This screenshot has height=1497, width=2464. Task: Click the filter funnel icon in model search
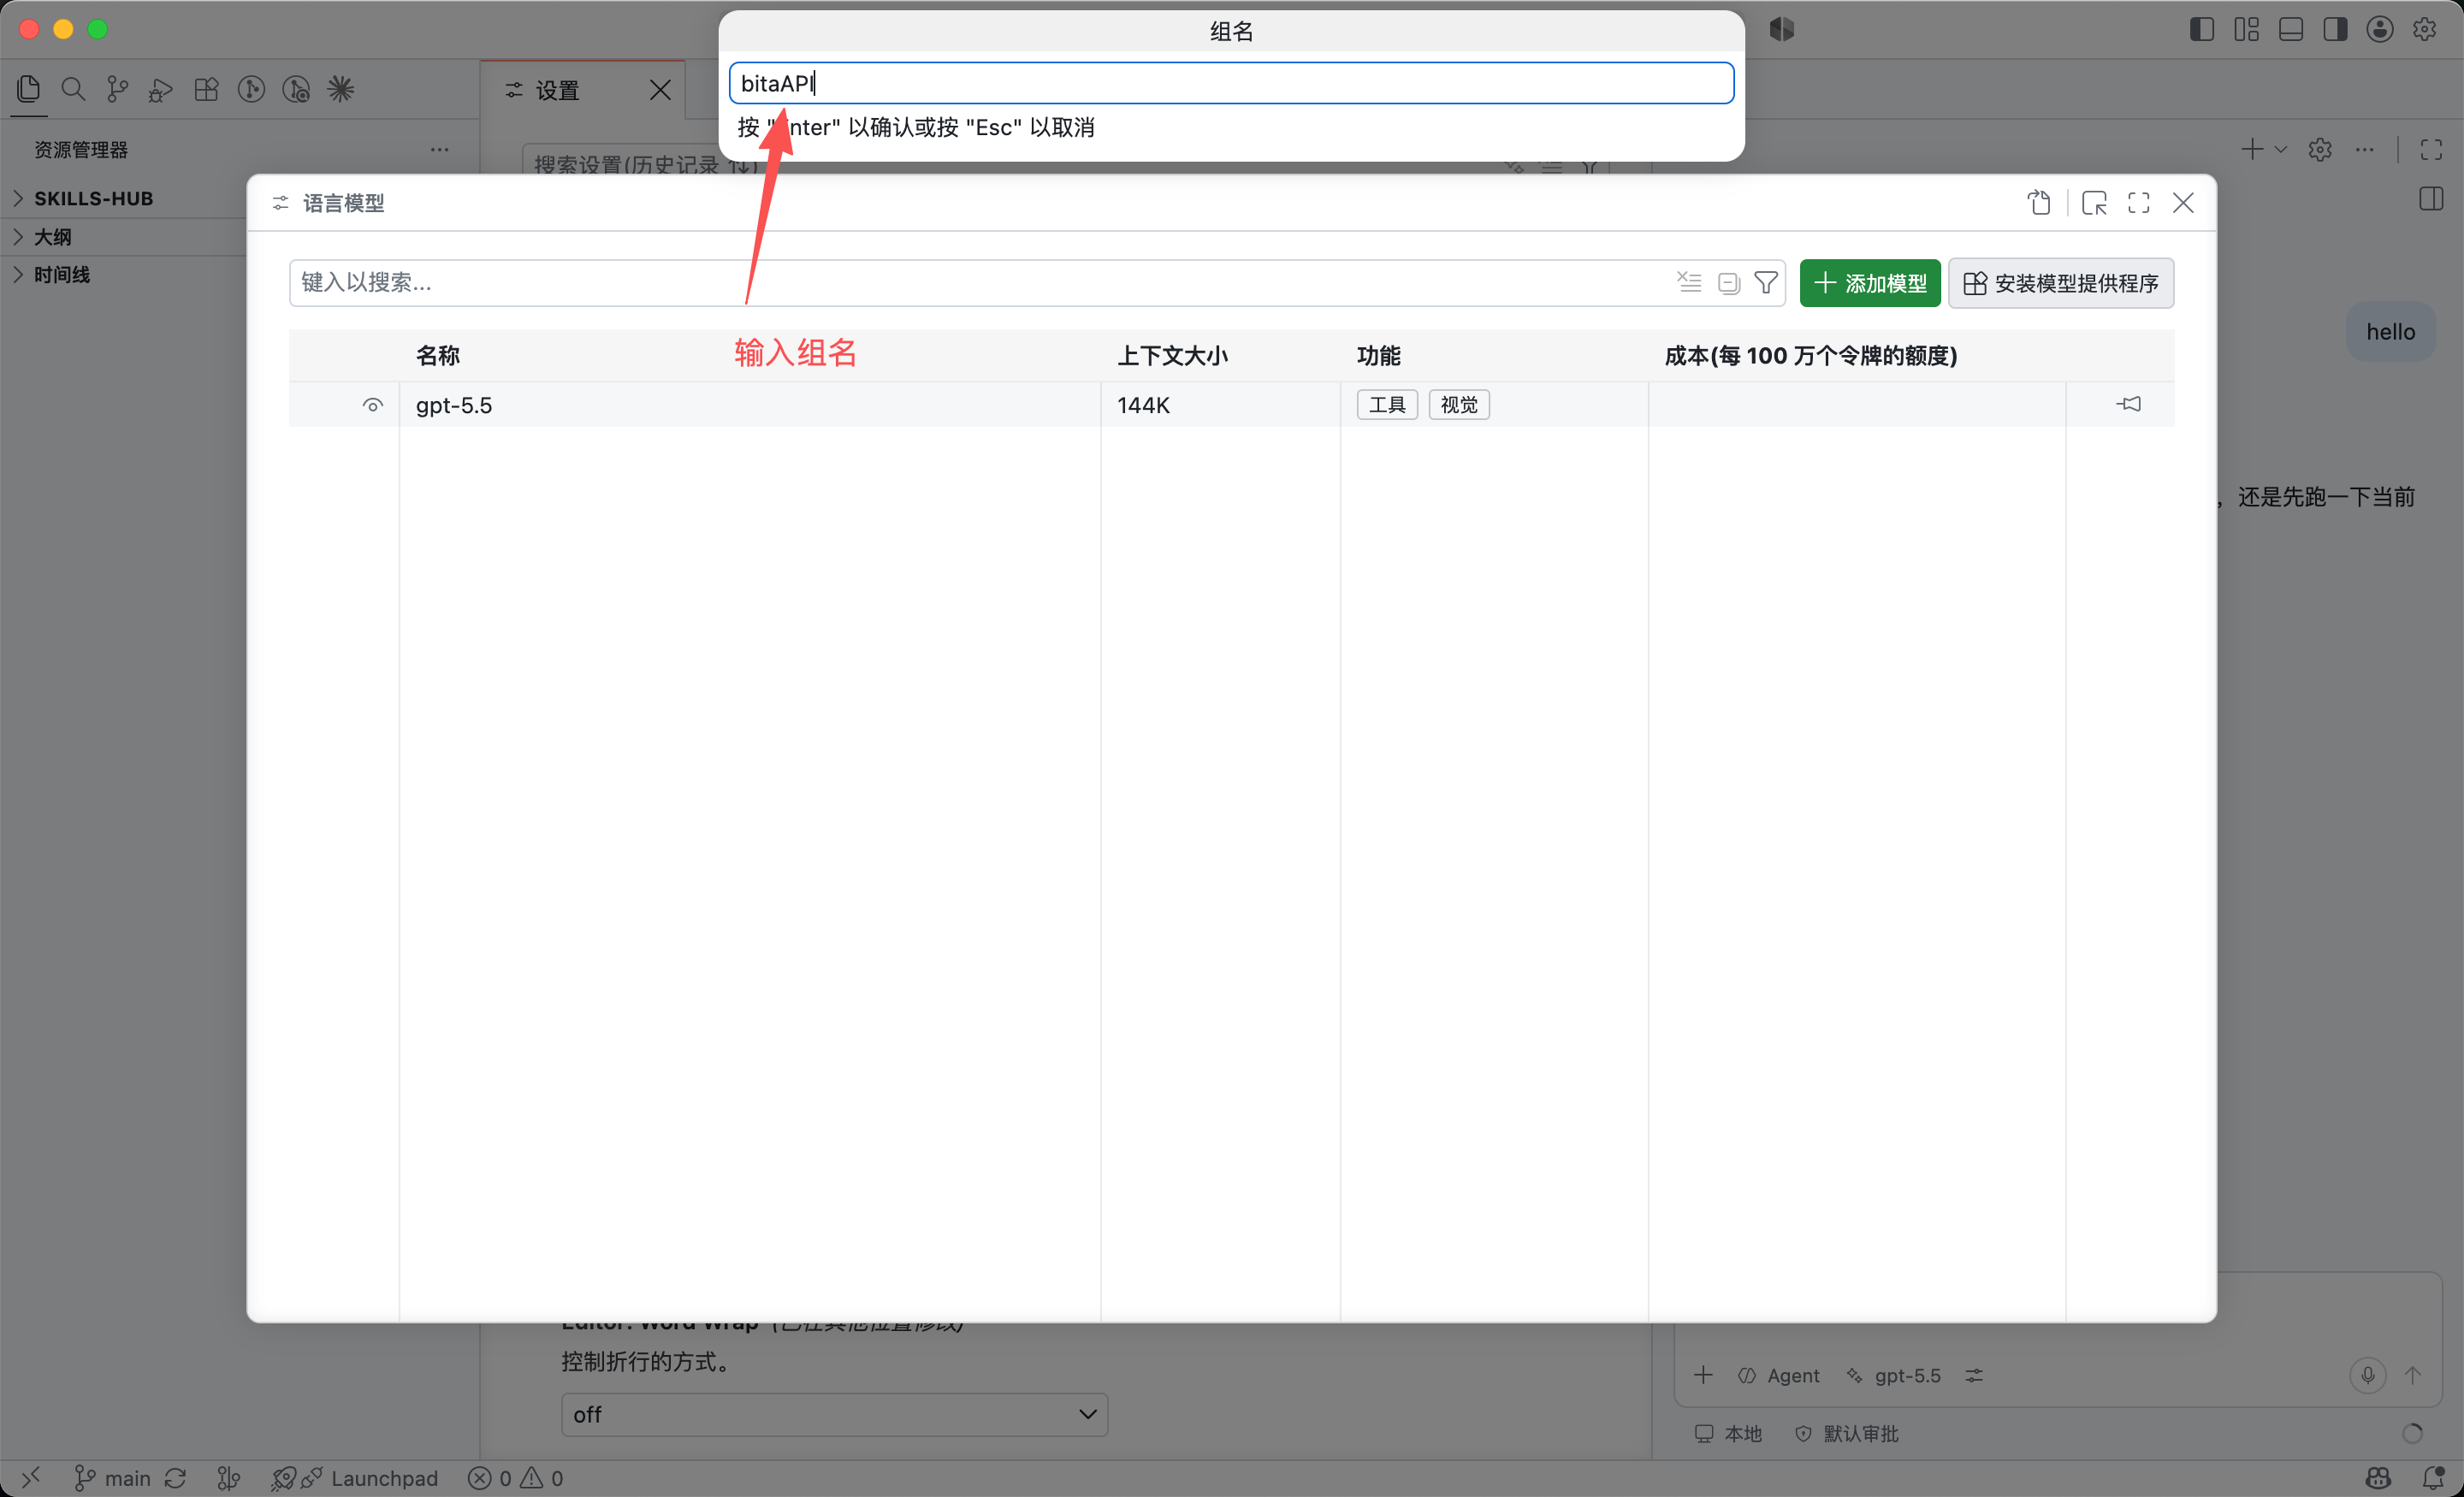click(x=1766, y=282)
